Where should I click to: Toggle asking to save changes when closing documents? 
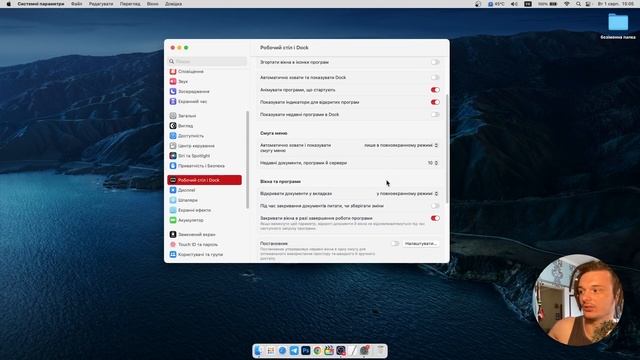[x=435, y=206]
